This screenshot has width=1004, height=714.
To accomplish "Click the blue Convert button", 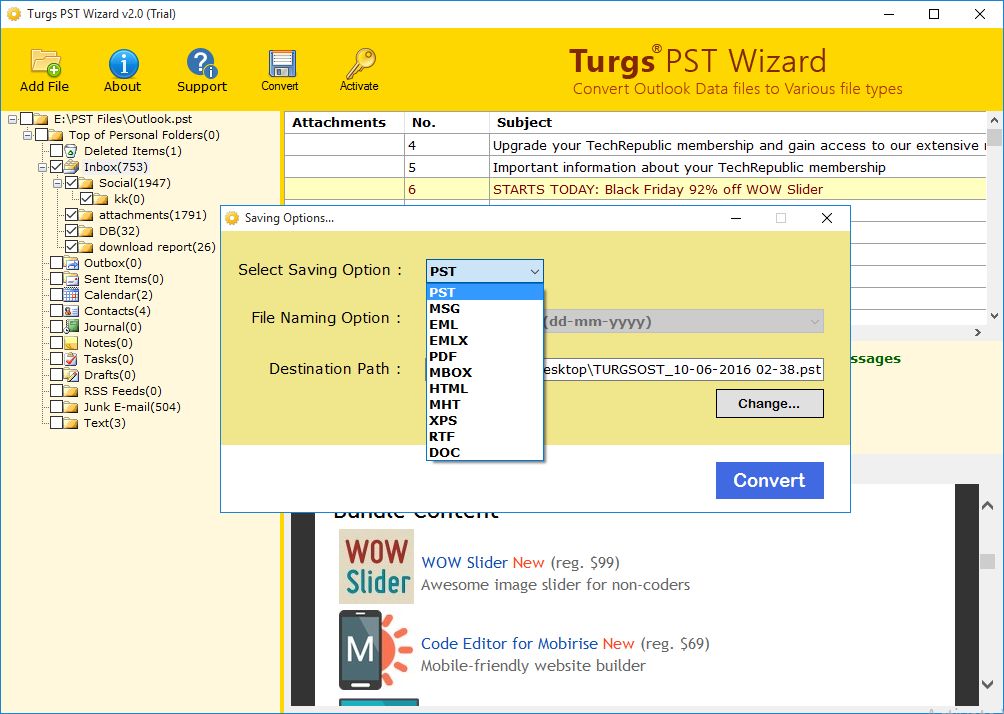I will [770, 480].
